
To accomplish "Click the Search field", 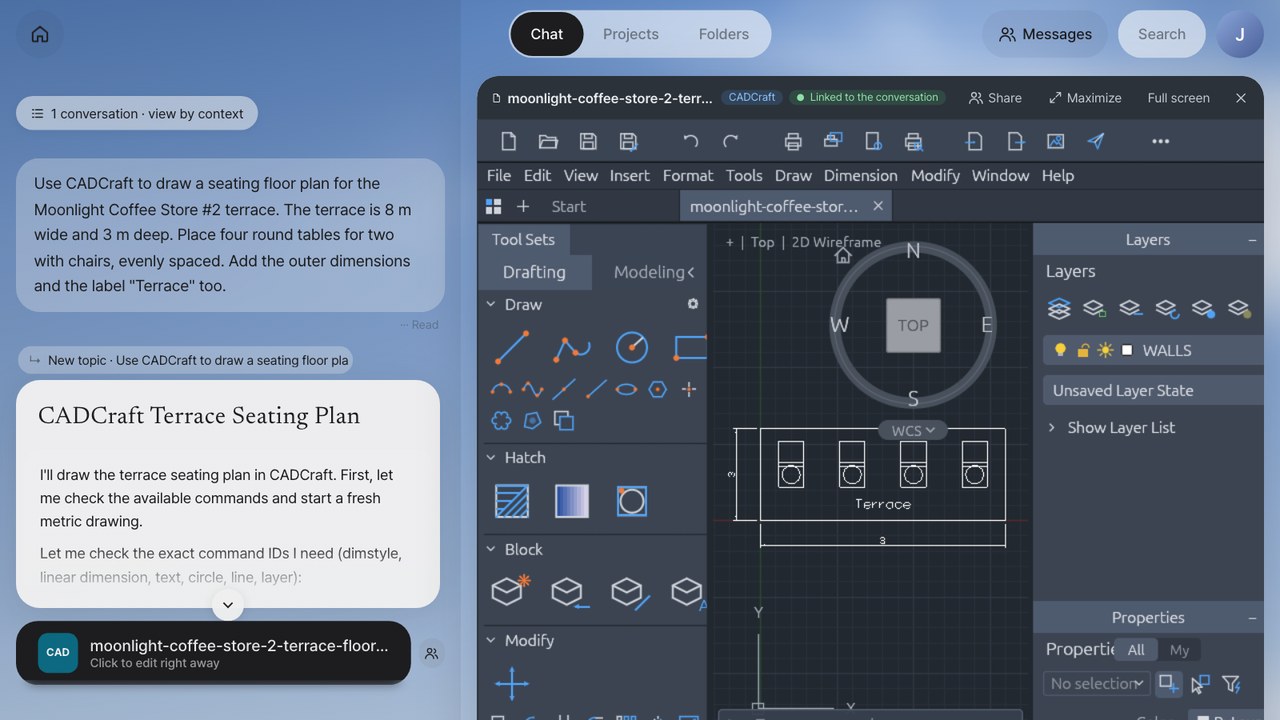I will click(x=1161, y=34).
